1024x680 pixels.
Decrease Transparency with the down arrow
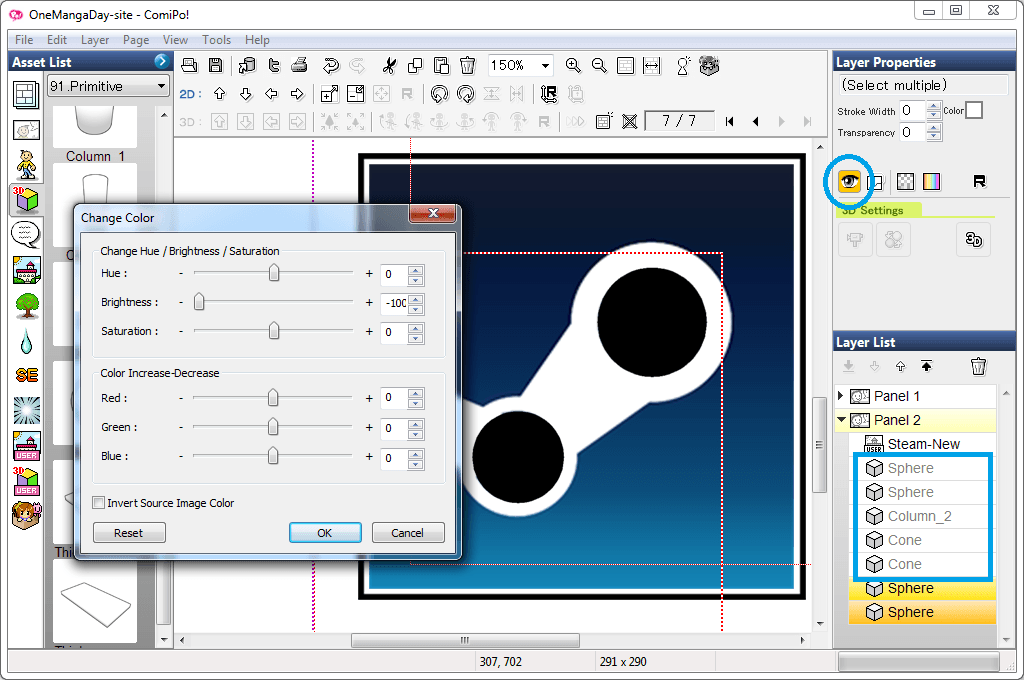point(934,137)
